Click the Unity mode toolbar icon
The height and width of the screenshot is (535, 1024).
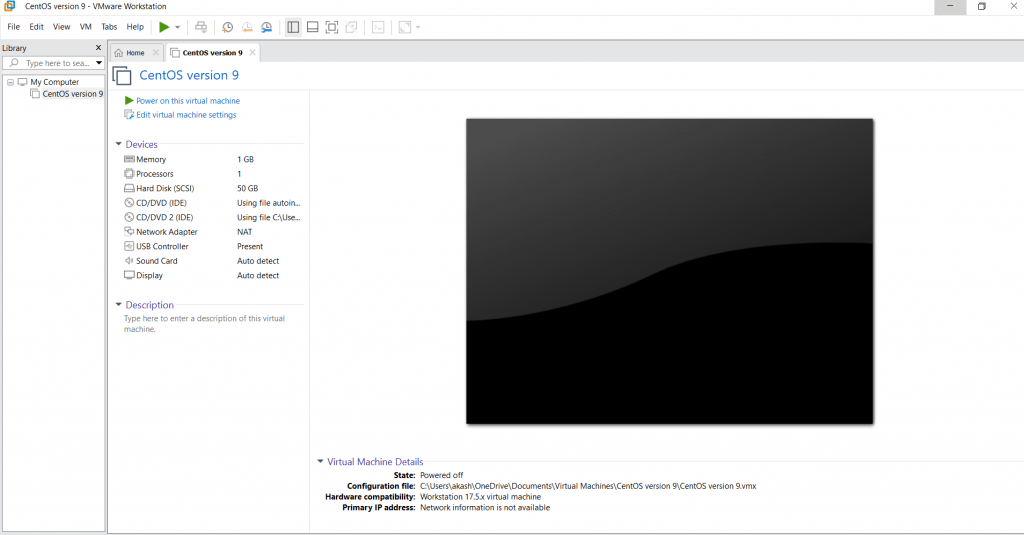click(x=351, y=27)
